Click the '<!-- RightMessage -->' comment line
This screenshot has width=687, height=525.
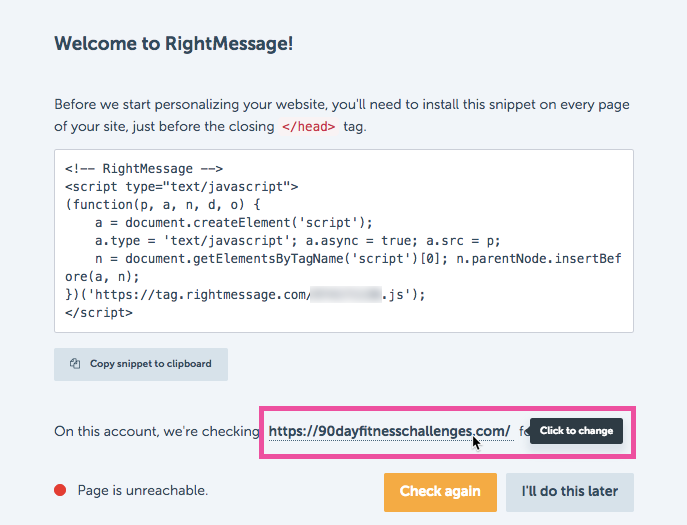click(x=144, y=169)
